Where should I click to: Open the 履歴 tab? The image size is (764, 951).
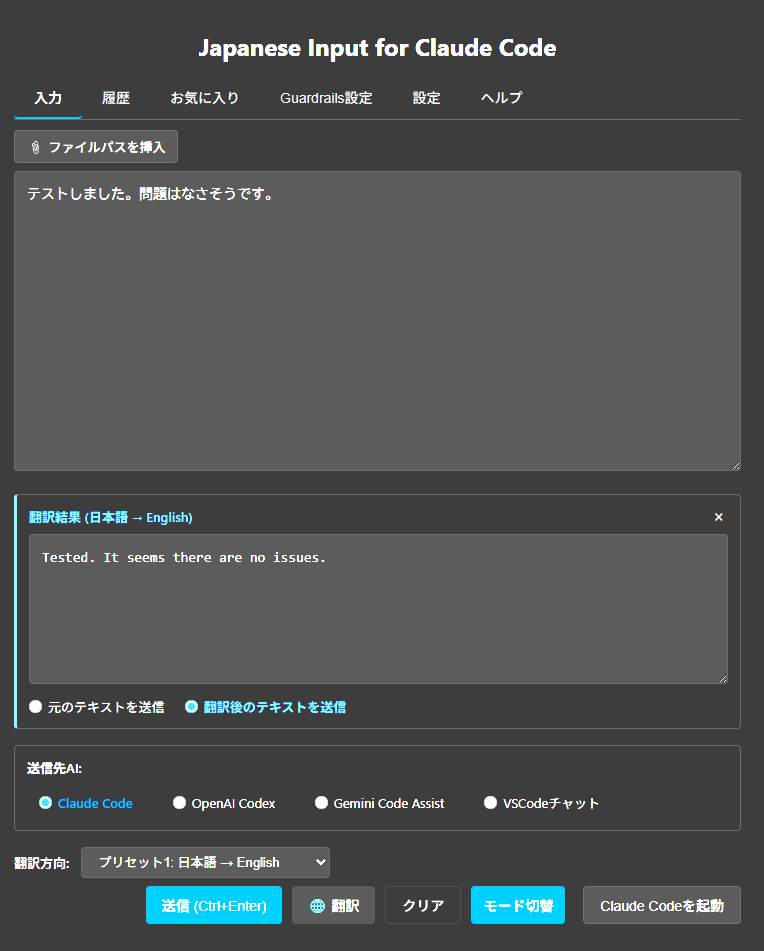[x=116, y=98]
